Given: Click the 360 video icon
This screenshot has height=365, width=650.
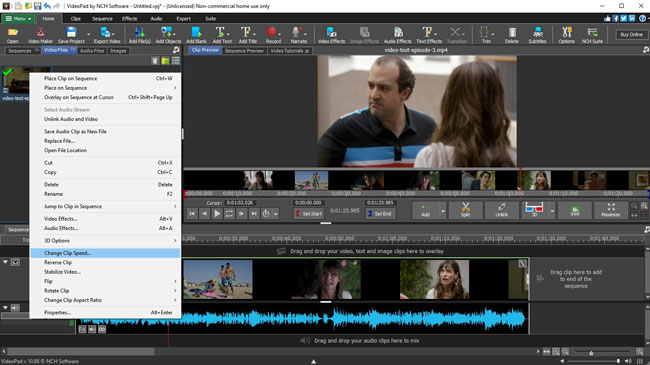Looking at the screenshot, I should [575, 210].
